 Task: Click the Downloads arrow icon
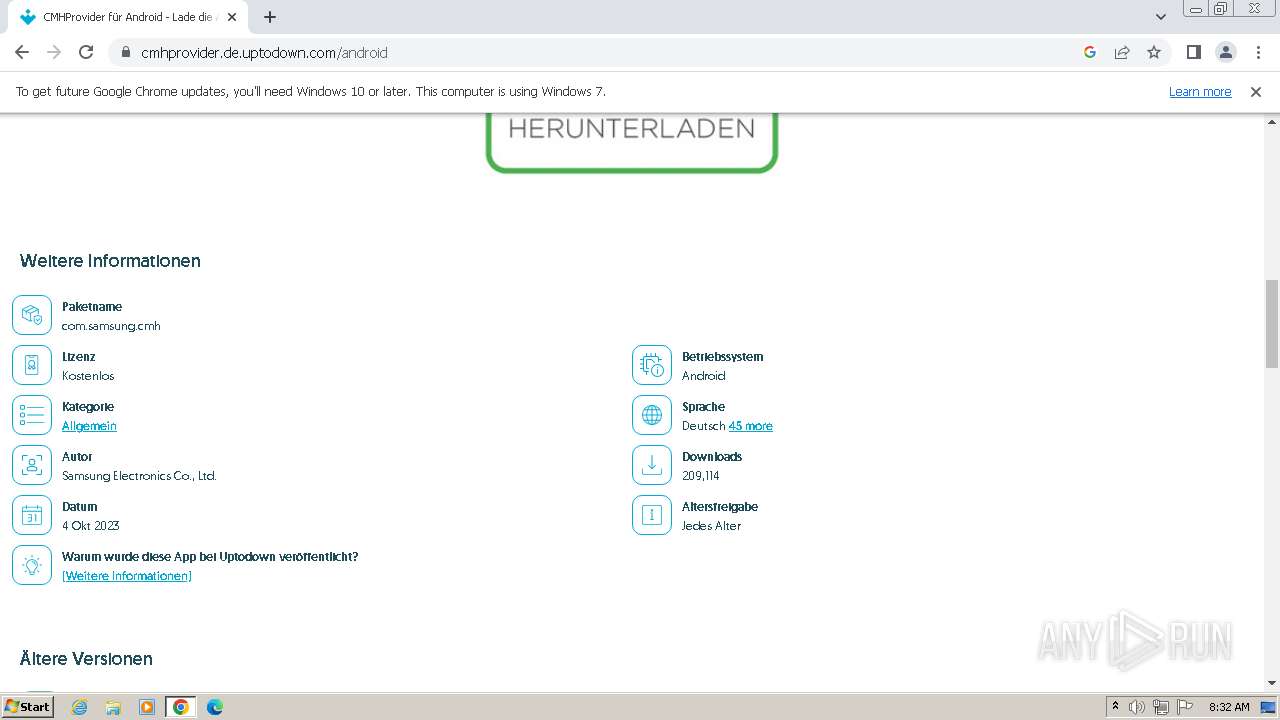coord(652,465)
